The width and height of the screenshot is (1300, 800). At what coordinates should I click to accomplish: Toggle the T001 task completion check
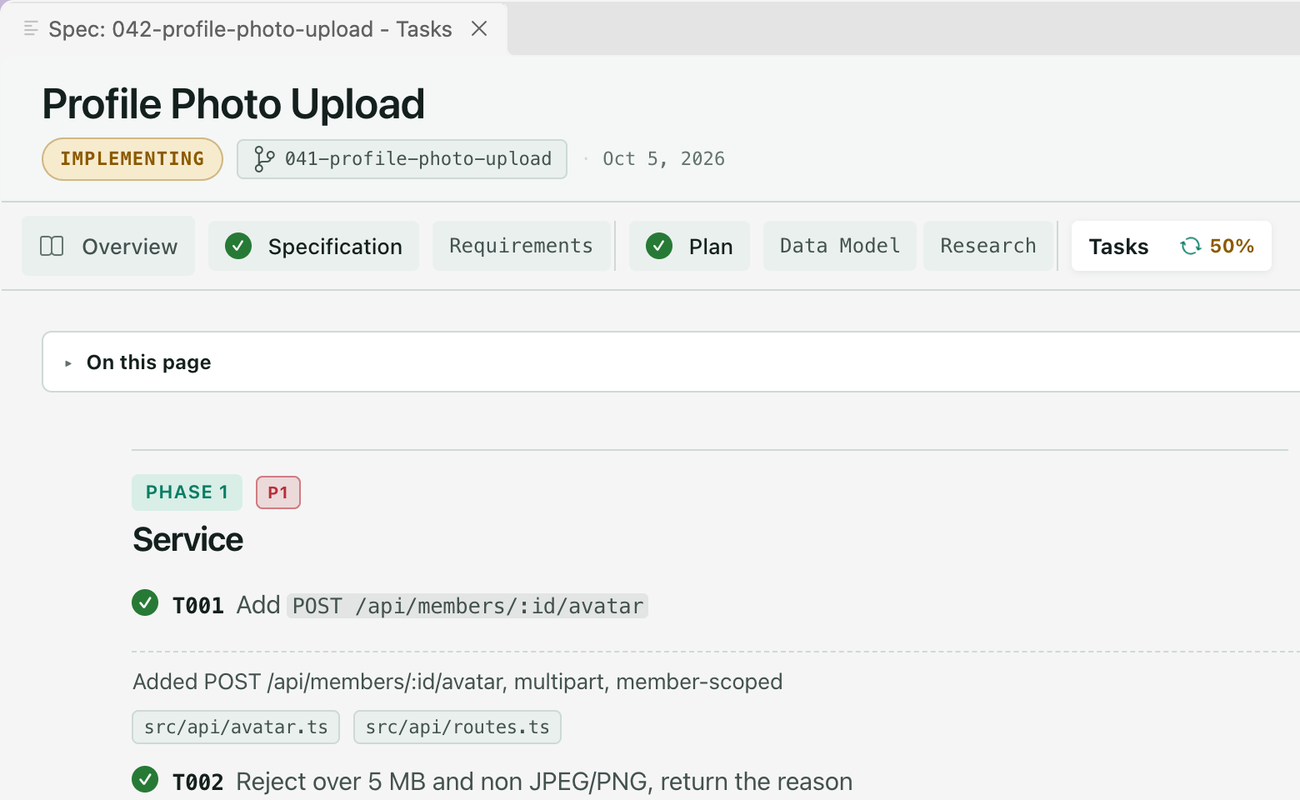tap(145, 603)
